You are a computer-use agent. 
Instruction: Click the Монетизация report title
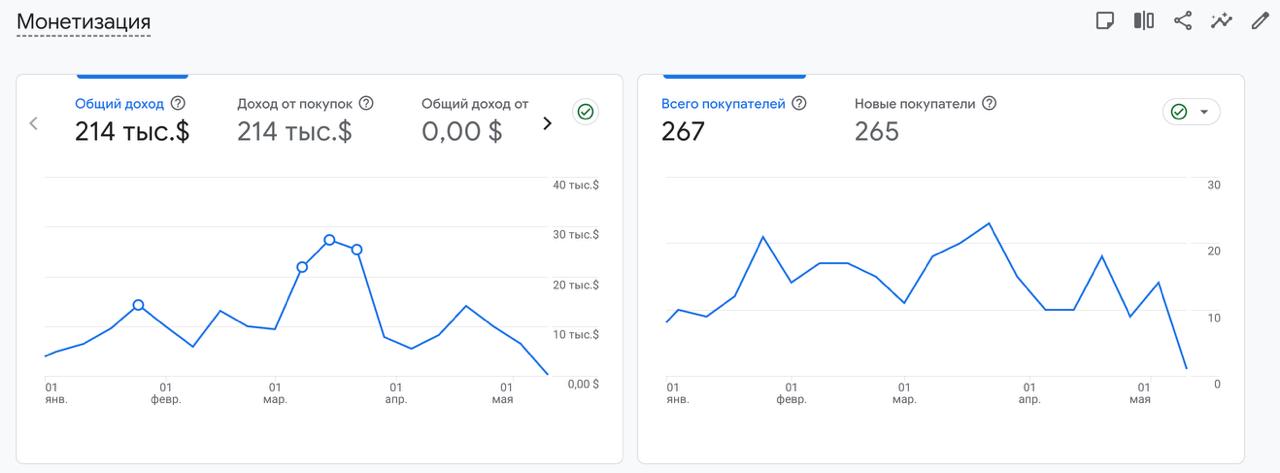point(83,21)
